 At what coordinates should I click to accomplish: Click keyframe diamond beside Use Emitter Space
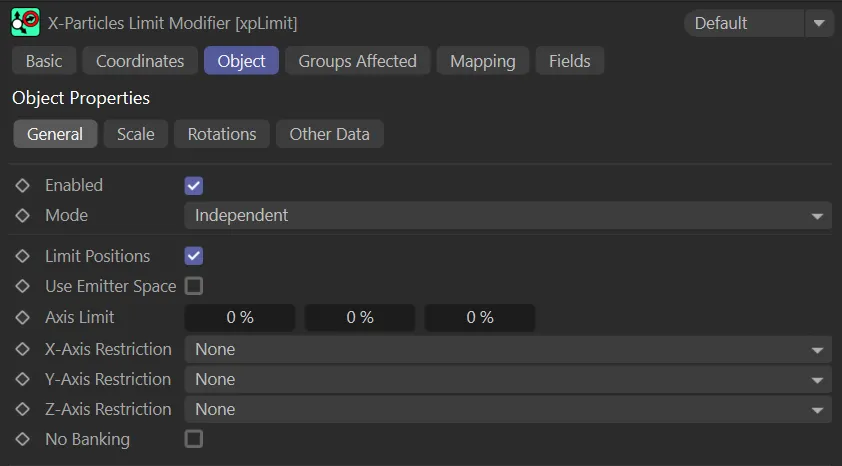tap(23, 287)
